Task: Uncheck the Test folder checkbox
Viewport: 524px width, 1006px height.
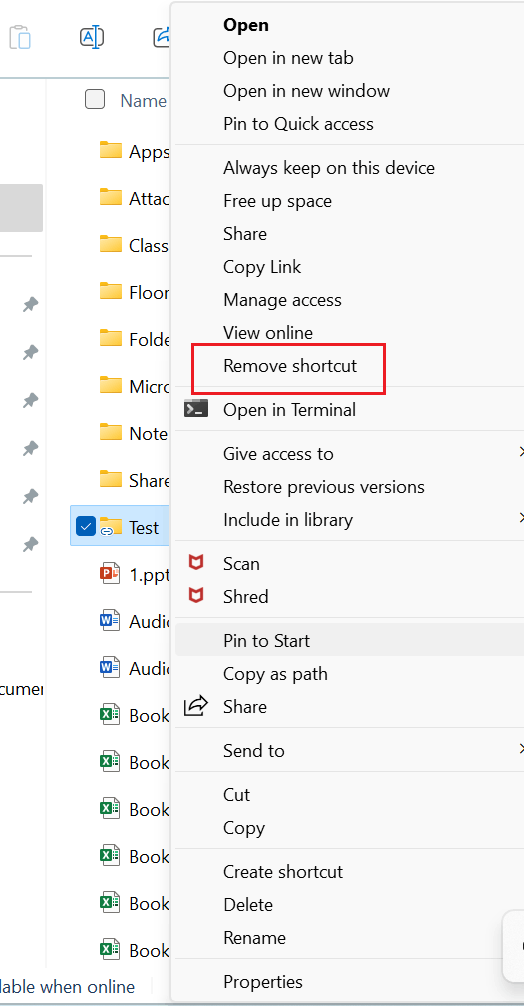Action: (x=85, y=527)
